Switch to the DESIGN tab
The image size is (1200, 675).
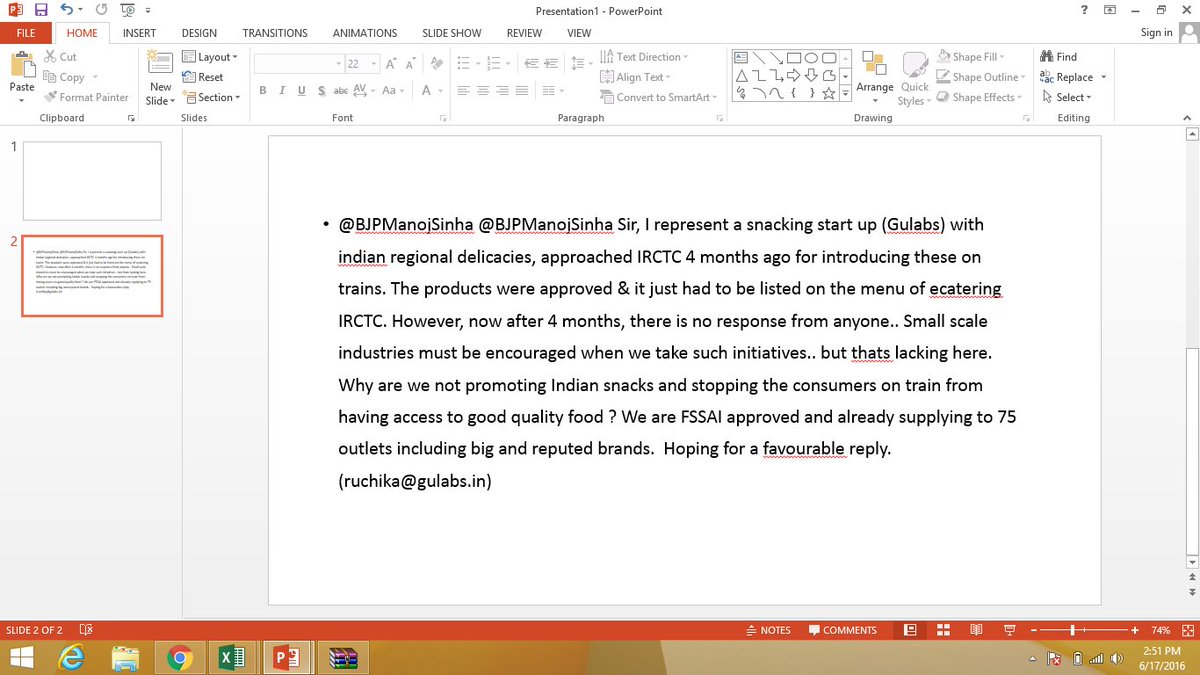tap(199, 33)
